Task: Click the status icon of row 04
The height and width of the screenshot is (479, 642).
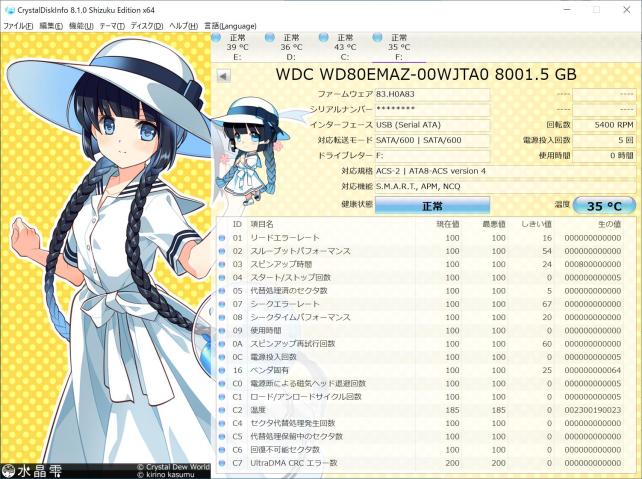Action: [222, 278]
